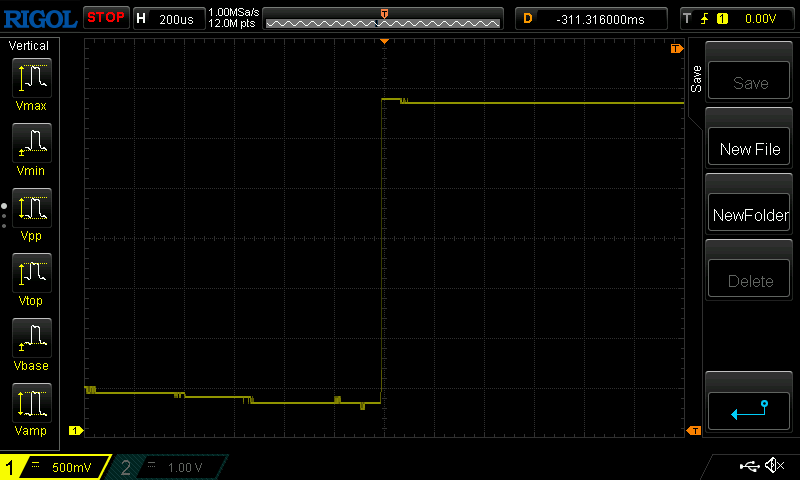Pick the Vtop measurement icon
This screenshot has width=800, height=480.
(30, 277)
